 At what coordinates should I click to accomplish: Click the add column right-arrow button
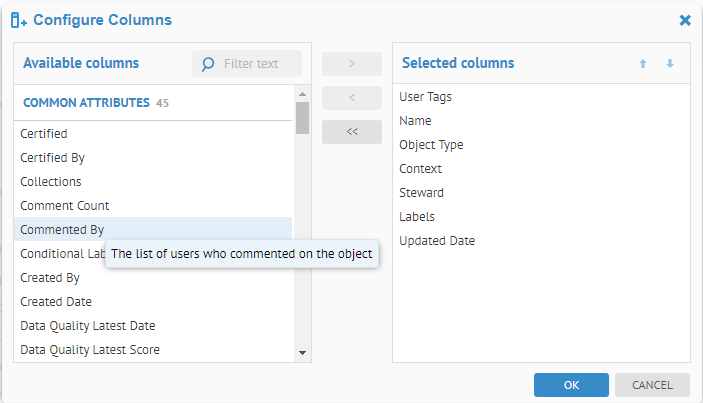tap(351, 64)
